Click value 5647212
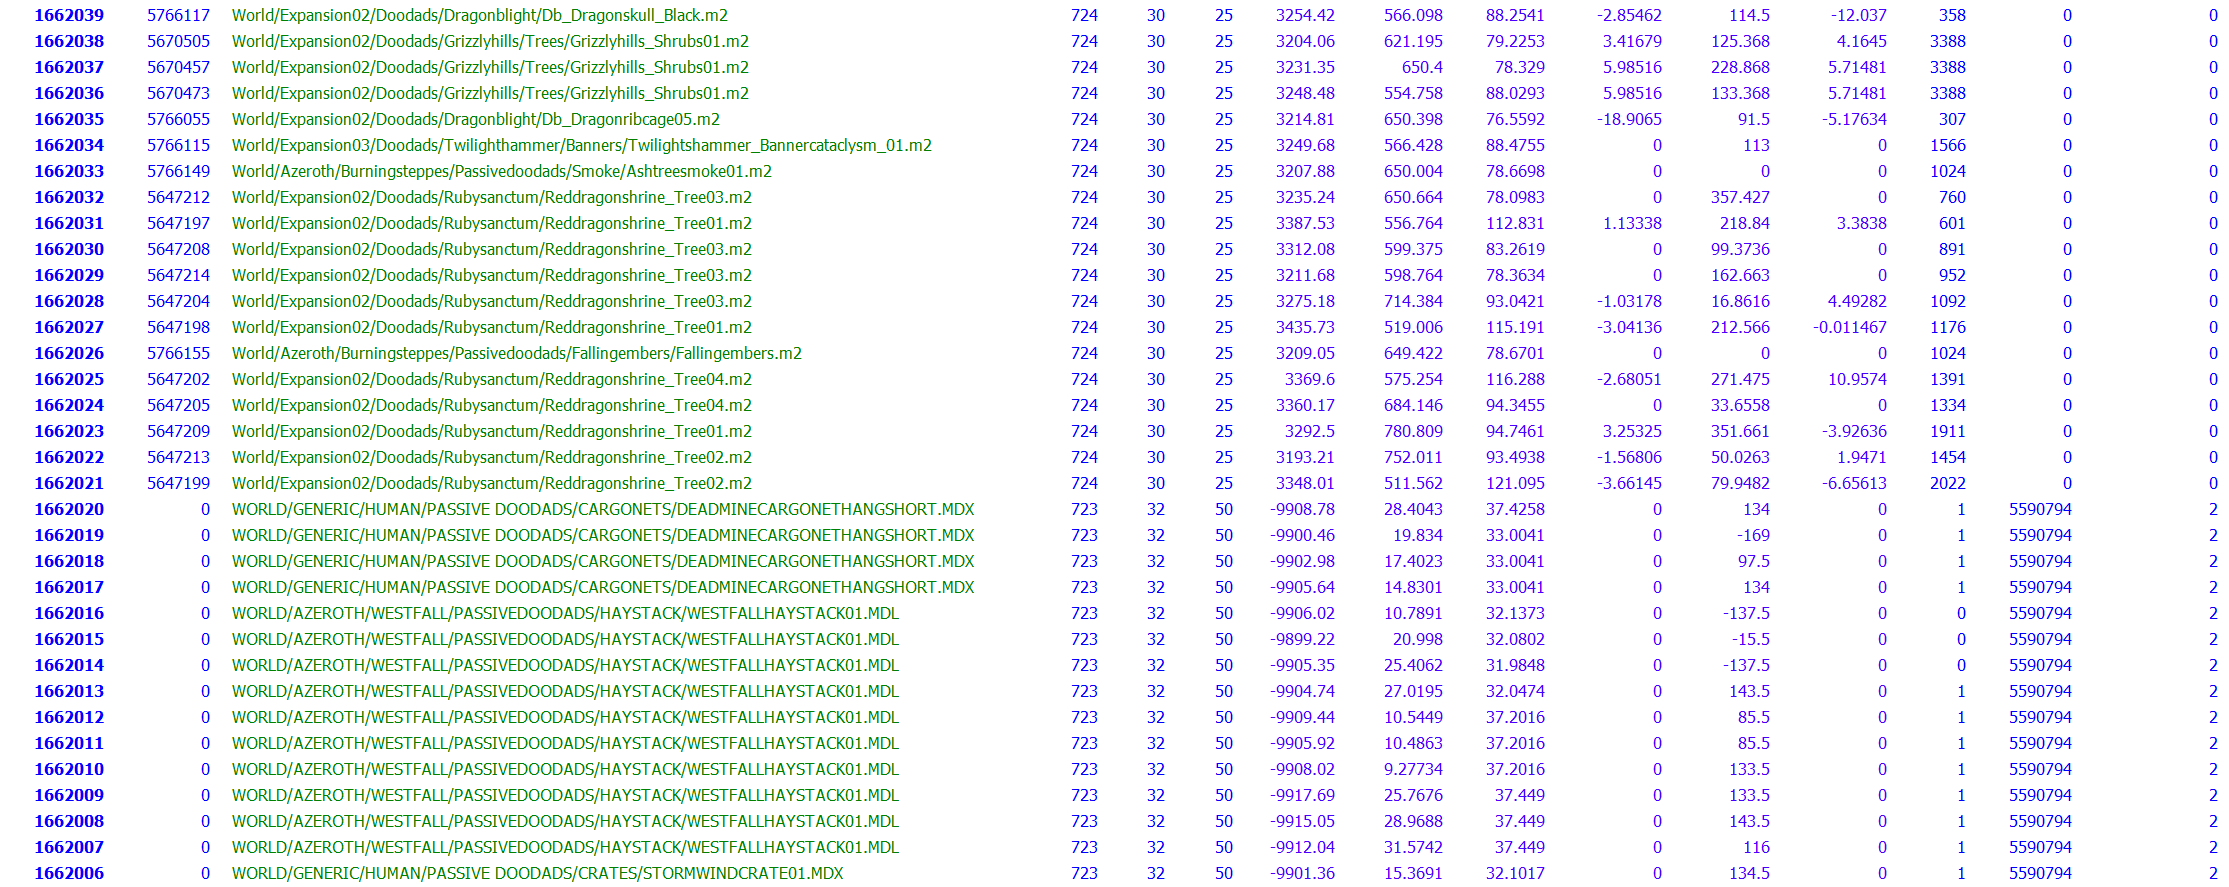 click(179, 197)
